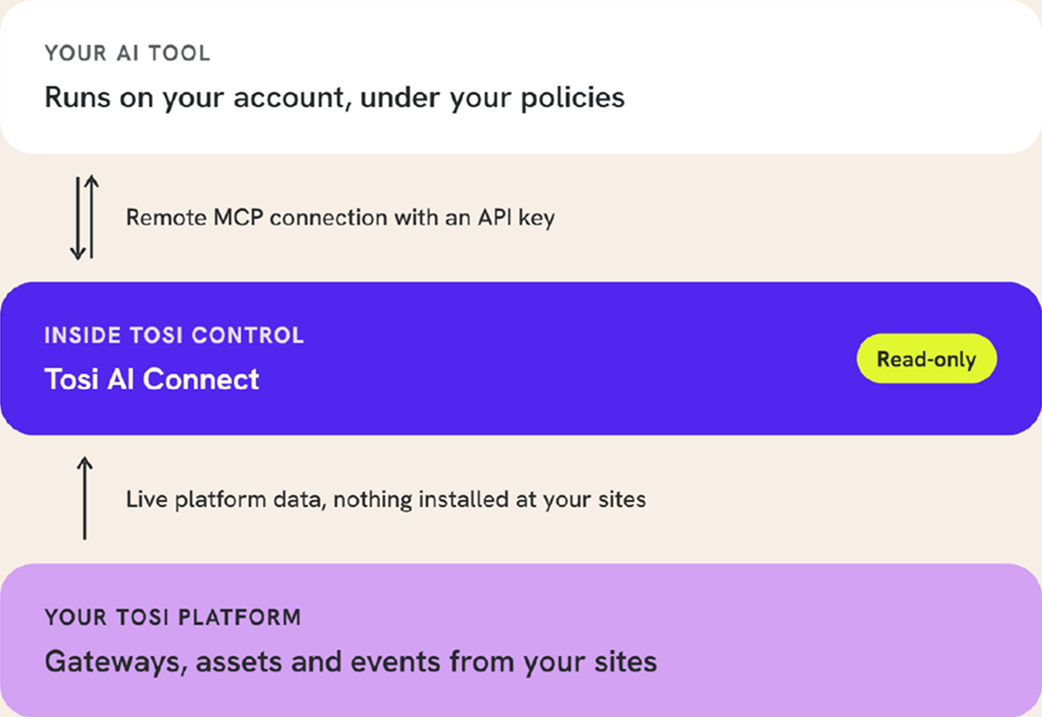Click the downward arrow under Your AI Tool
1042x717 pixels.
(78, 218)
